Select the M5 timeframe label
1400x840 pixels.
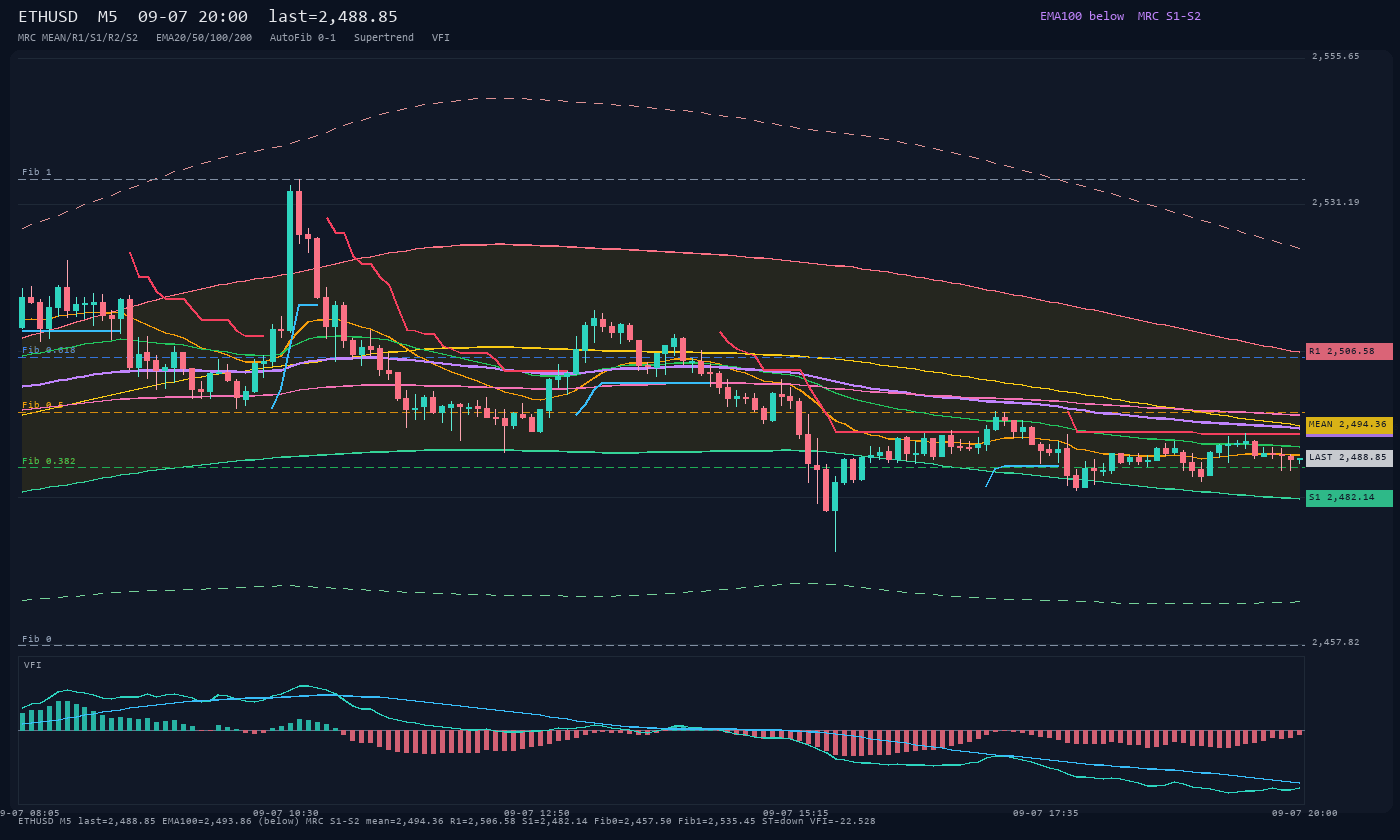click(x=107, y=17)
